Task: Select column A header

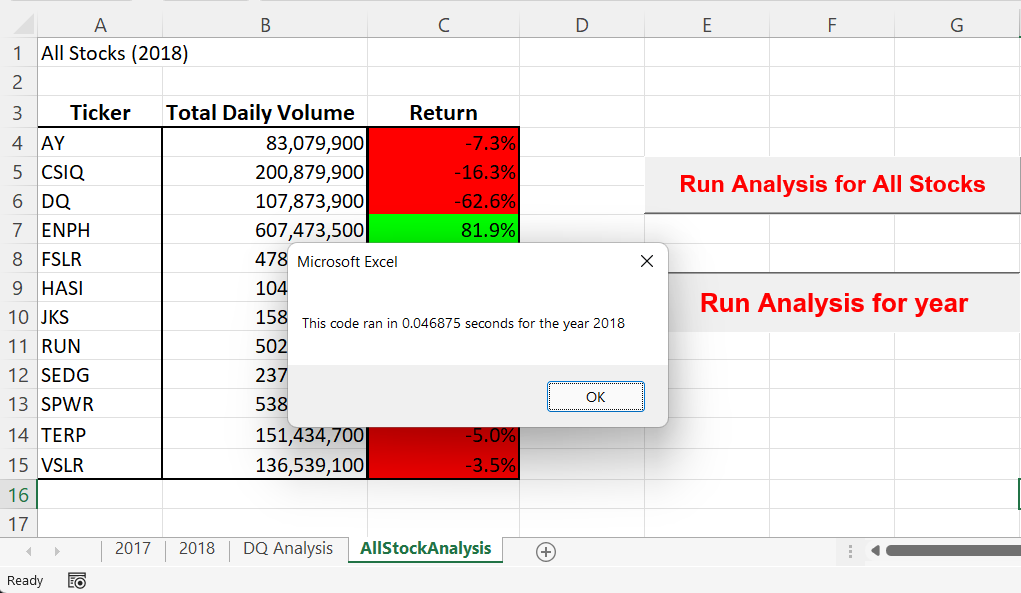Action: 100,25
